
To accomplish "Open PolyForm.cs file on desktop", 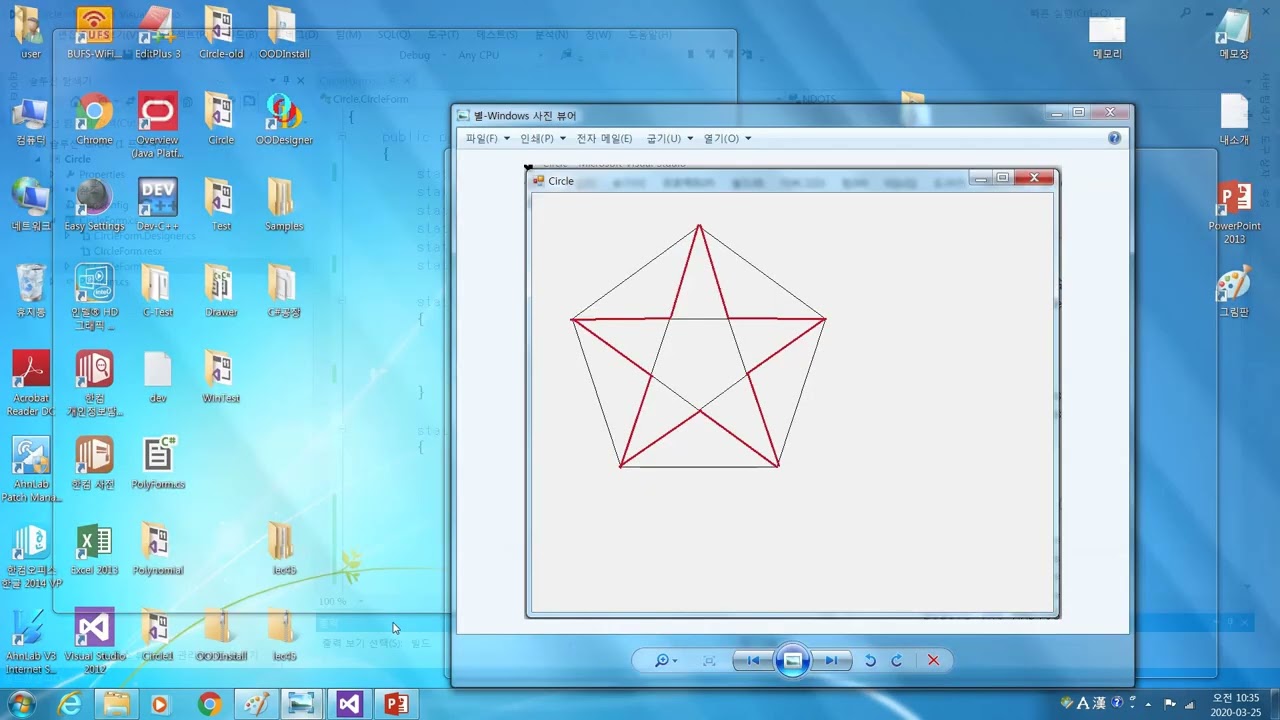I will pos(158,464).
